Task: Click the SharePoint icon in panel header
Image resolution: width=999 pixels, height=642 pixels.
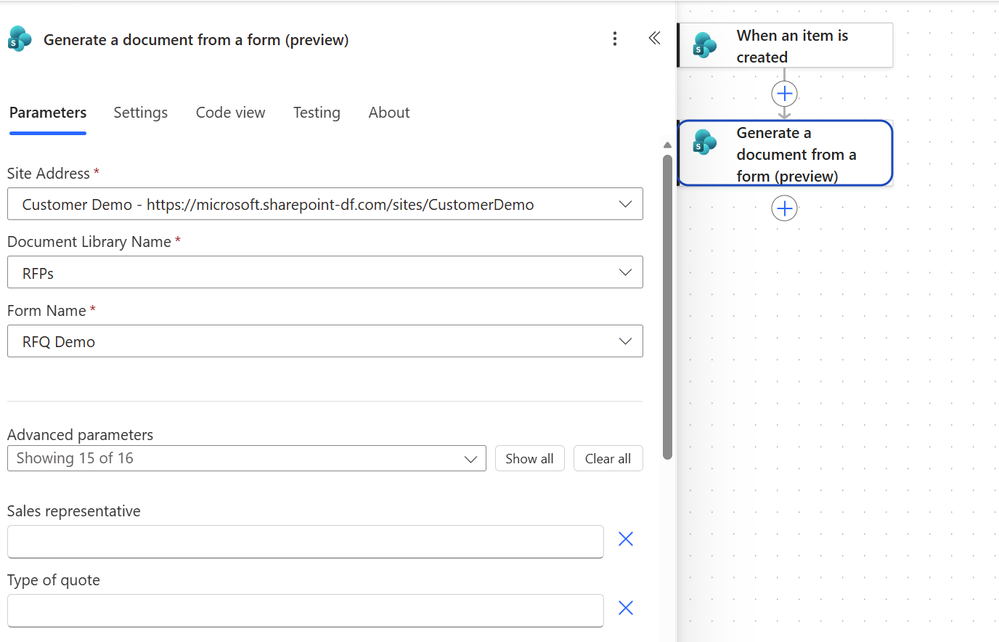Action: coord(20,39)
